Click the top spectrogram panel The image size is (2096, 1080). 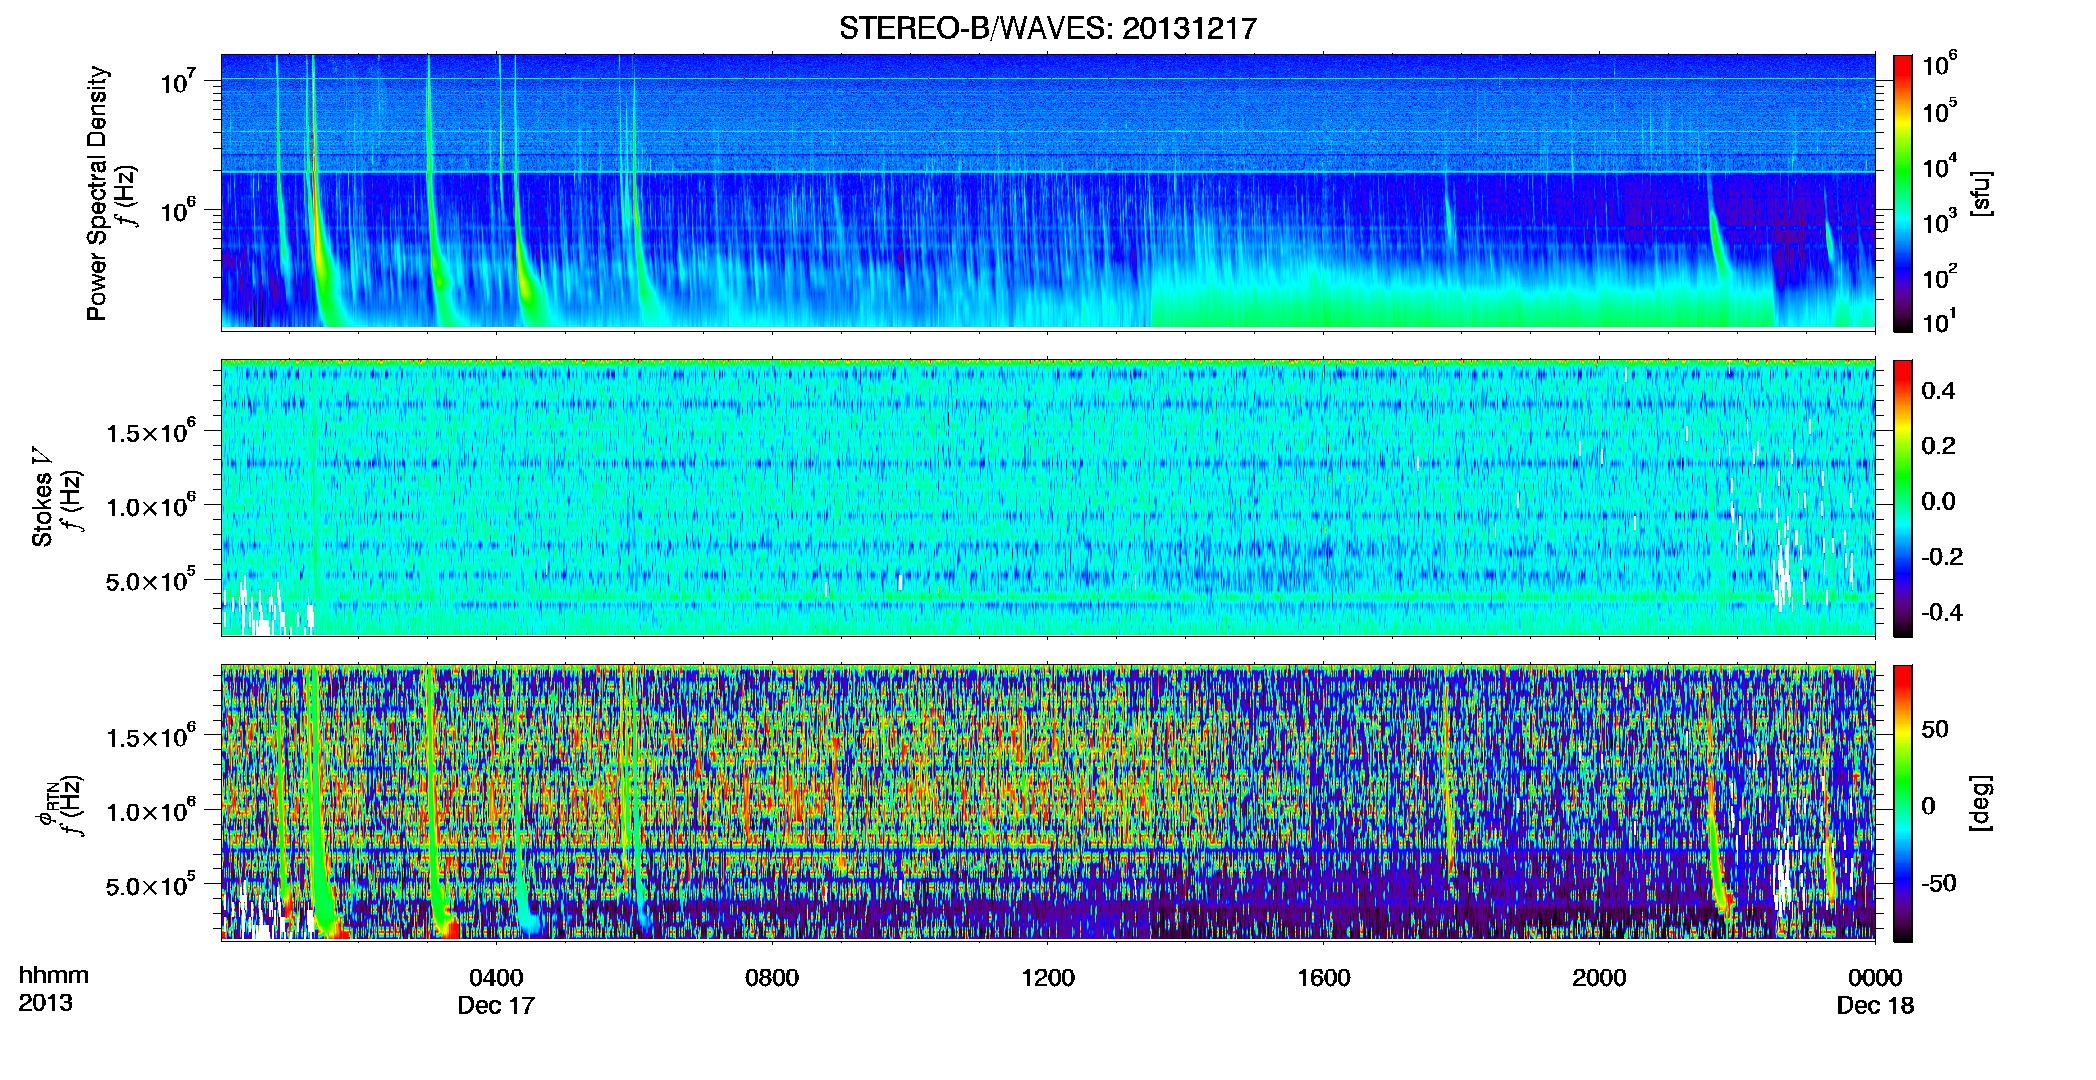[x=1048, y=191]
